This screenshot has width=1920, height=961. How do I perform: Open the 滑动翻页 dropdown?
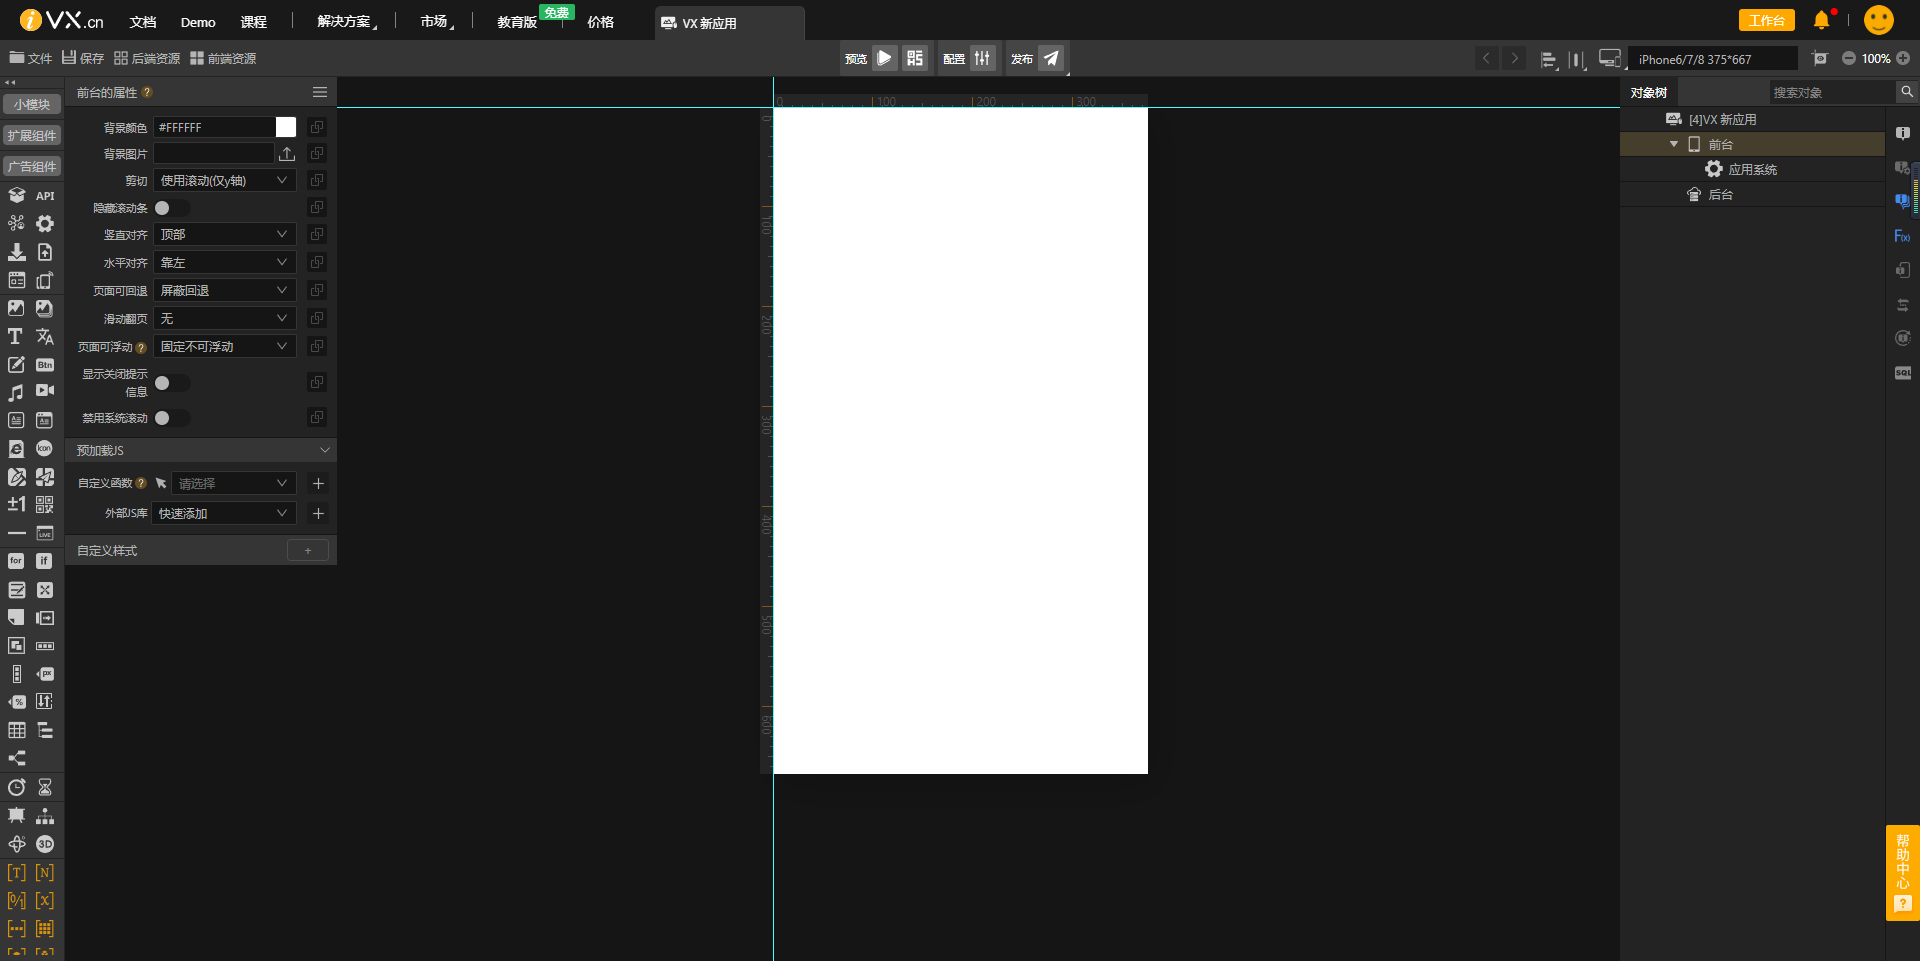[224, 319]
